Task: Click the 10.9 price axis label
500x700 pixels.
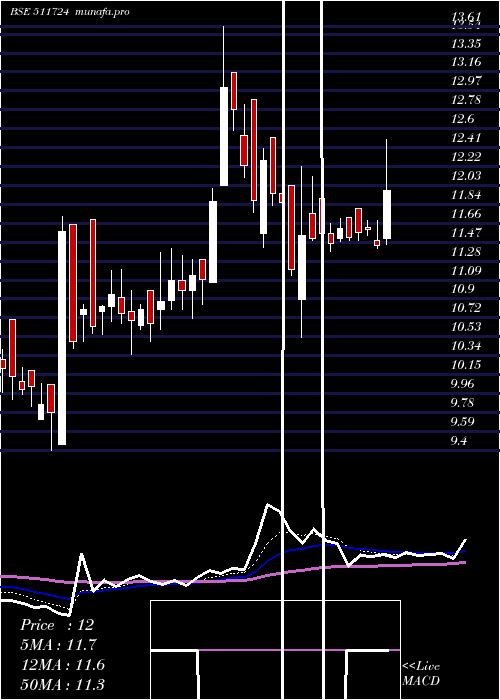Action: [463, 289]
